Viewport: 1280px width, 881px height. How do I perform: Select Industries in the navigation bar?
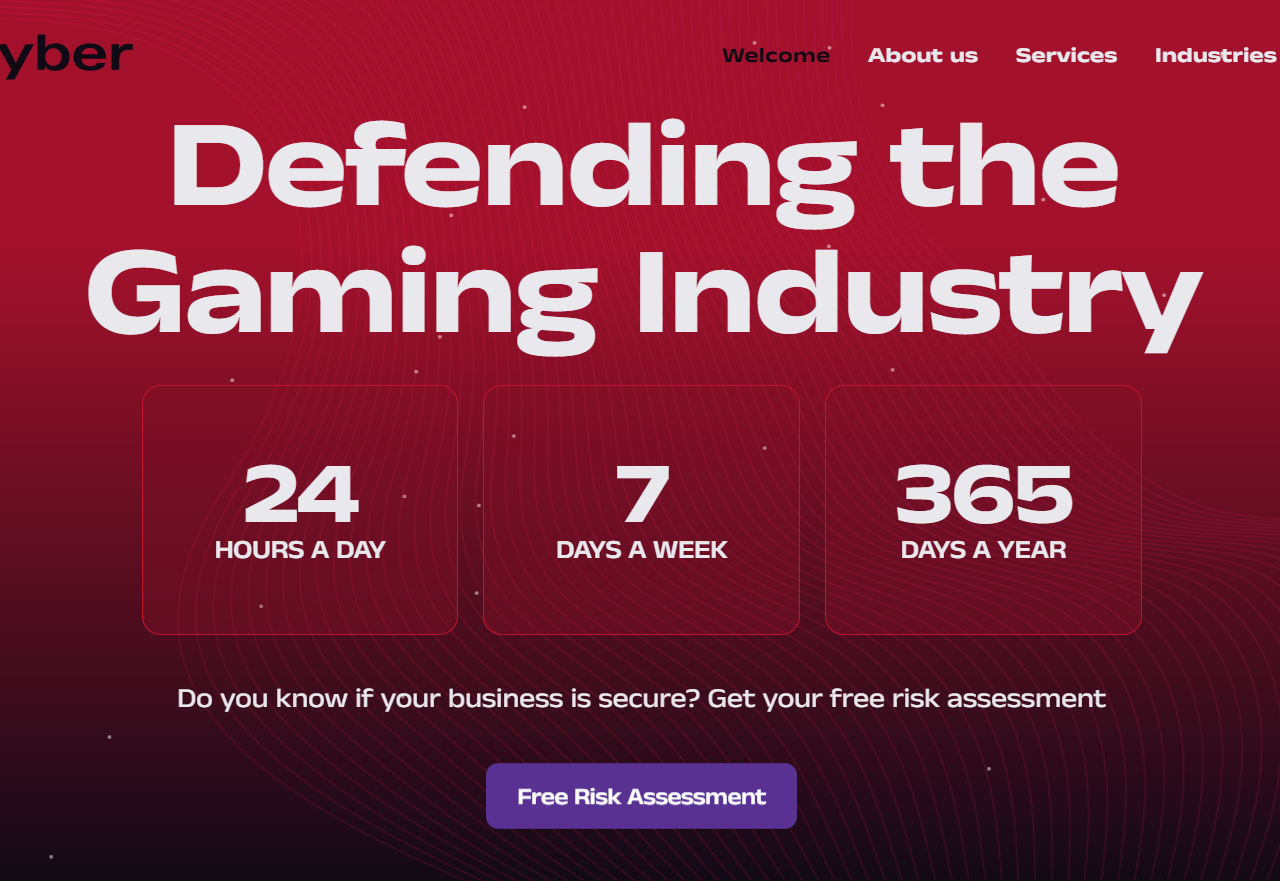(x=1215, y=56)
